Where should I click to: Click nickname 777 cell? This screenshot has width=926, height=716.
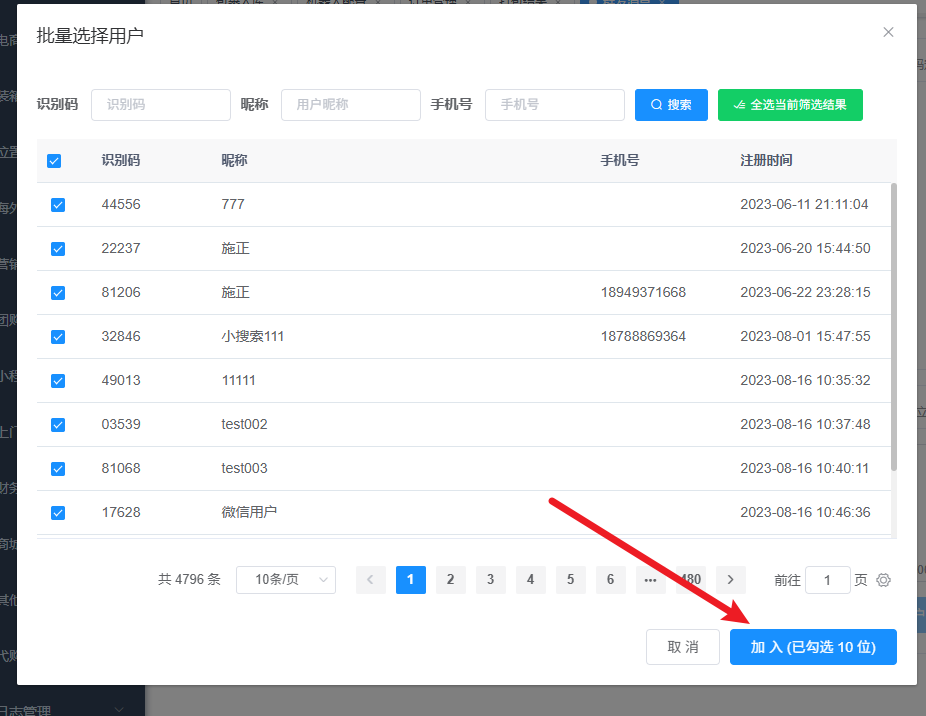(x=233, y=204)
